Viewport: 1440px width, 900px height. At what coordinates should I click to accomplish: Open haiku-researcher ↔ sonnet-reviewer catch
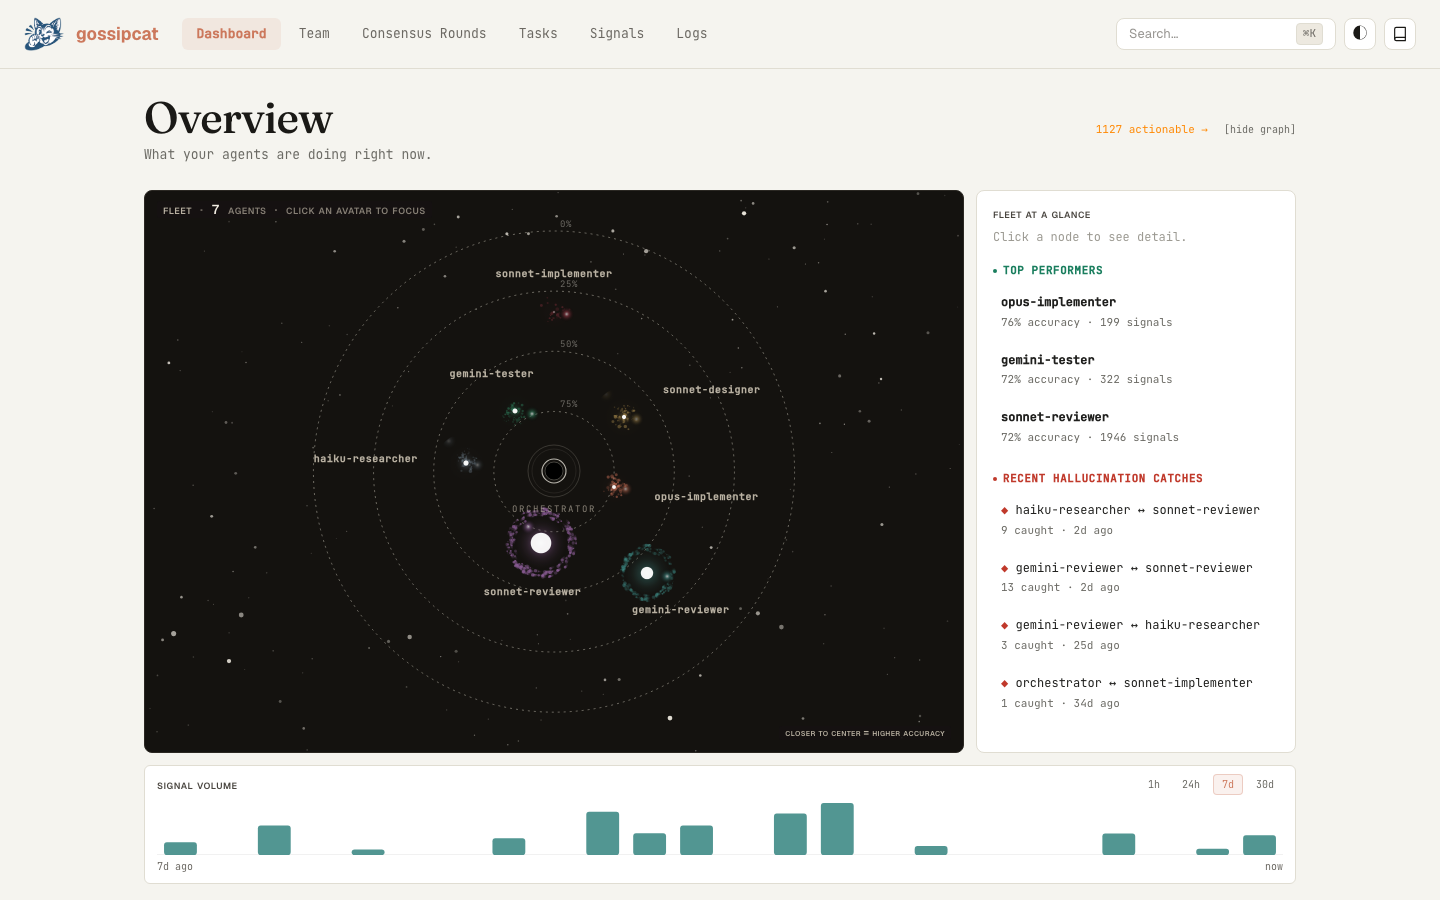pyautogui.click(x=1136, y=520)
